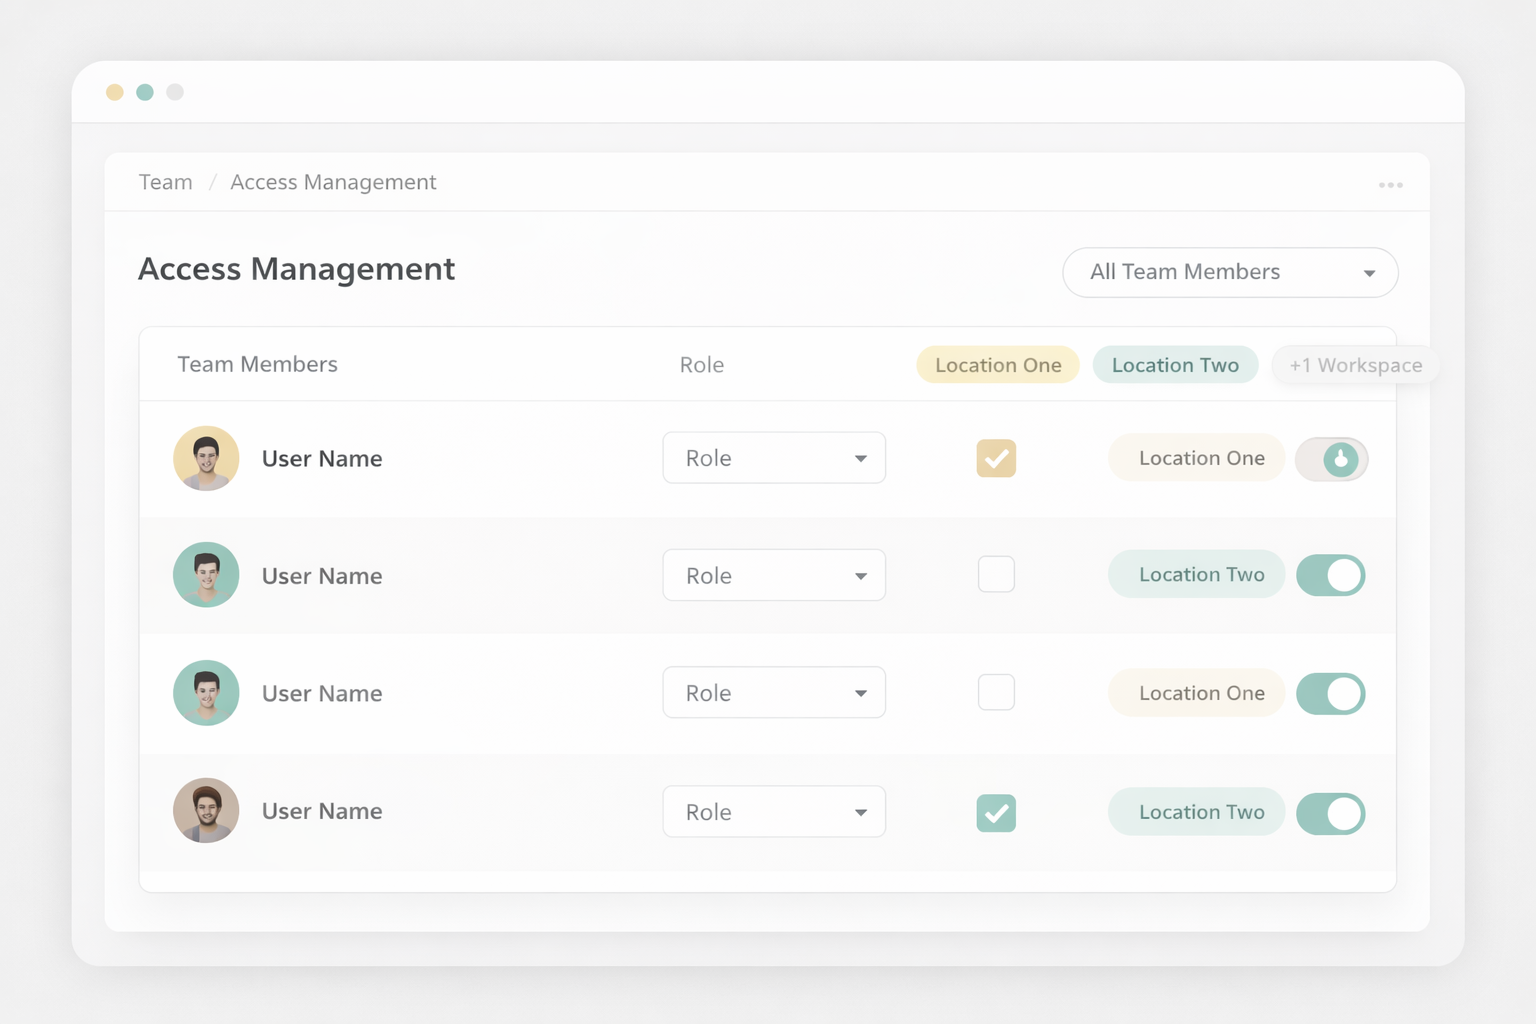Open the third row's Role dropdown
The height and width of the screenshot is (1024, 1536).
coord(773,692)
